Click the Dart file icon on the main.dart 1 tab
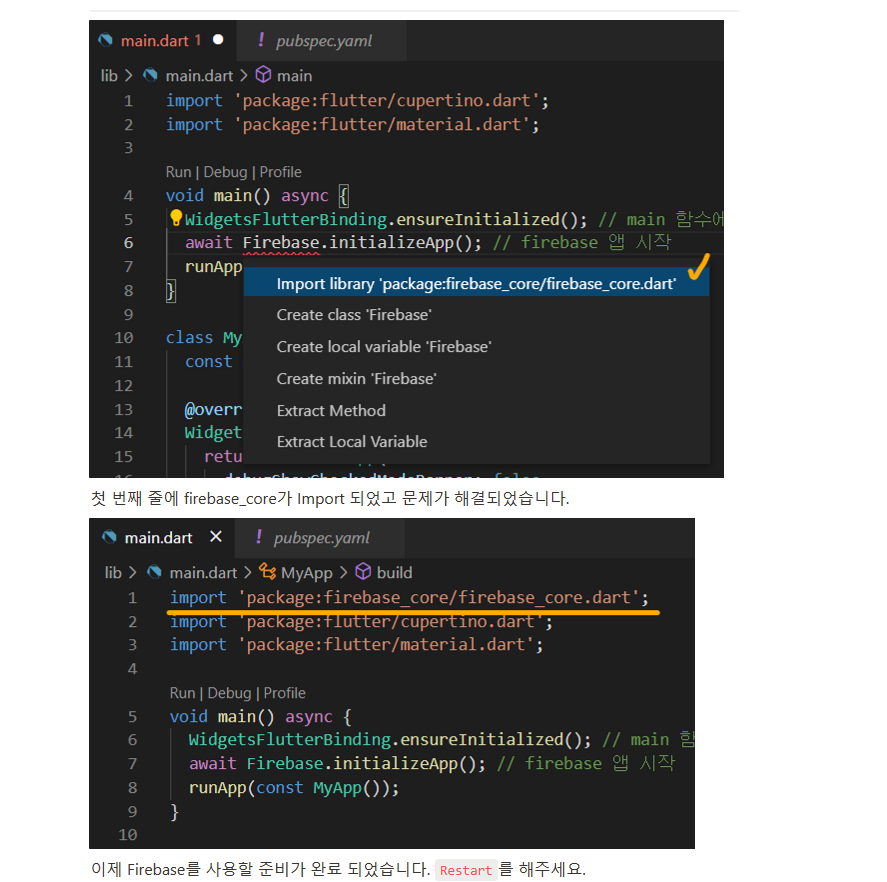This screenshot has height=882, width=887. (105, 40)
